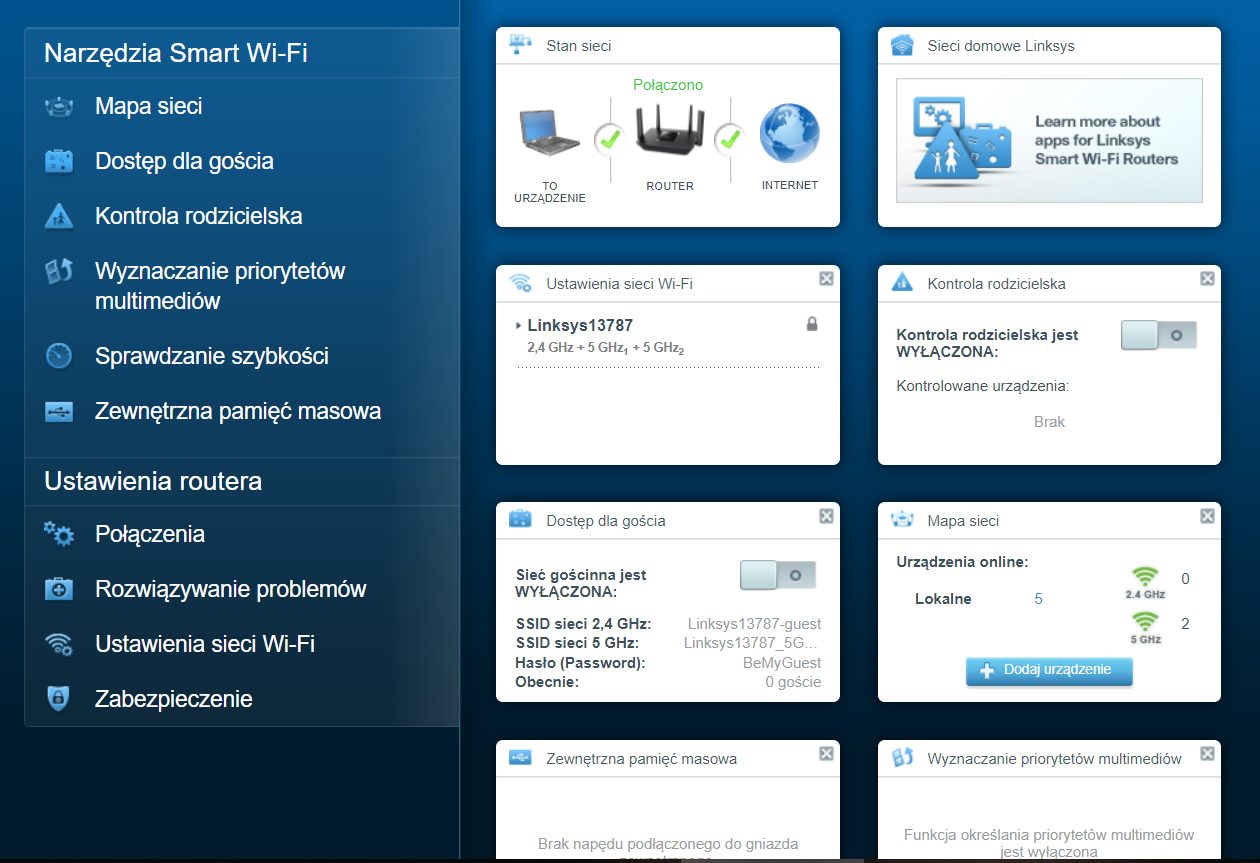The width and height of the screenshot is (1260, 863).
Task: Close the Mapa sieci widget
Action: 1207,516
